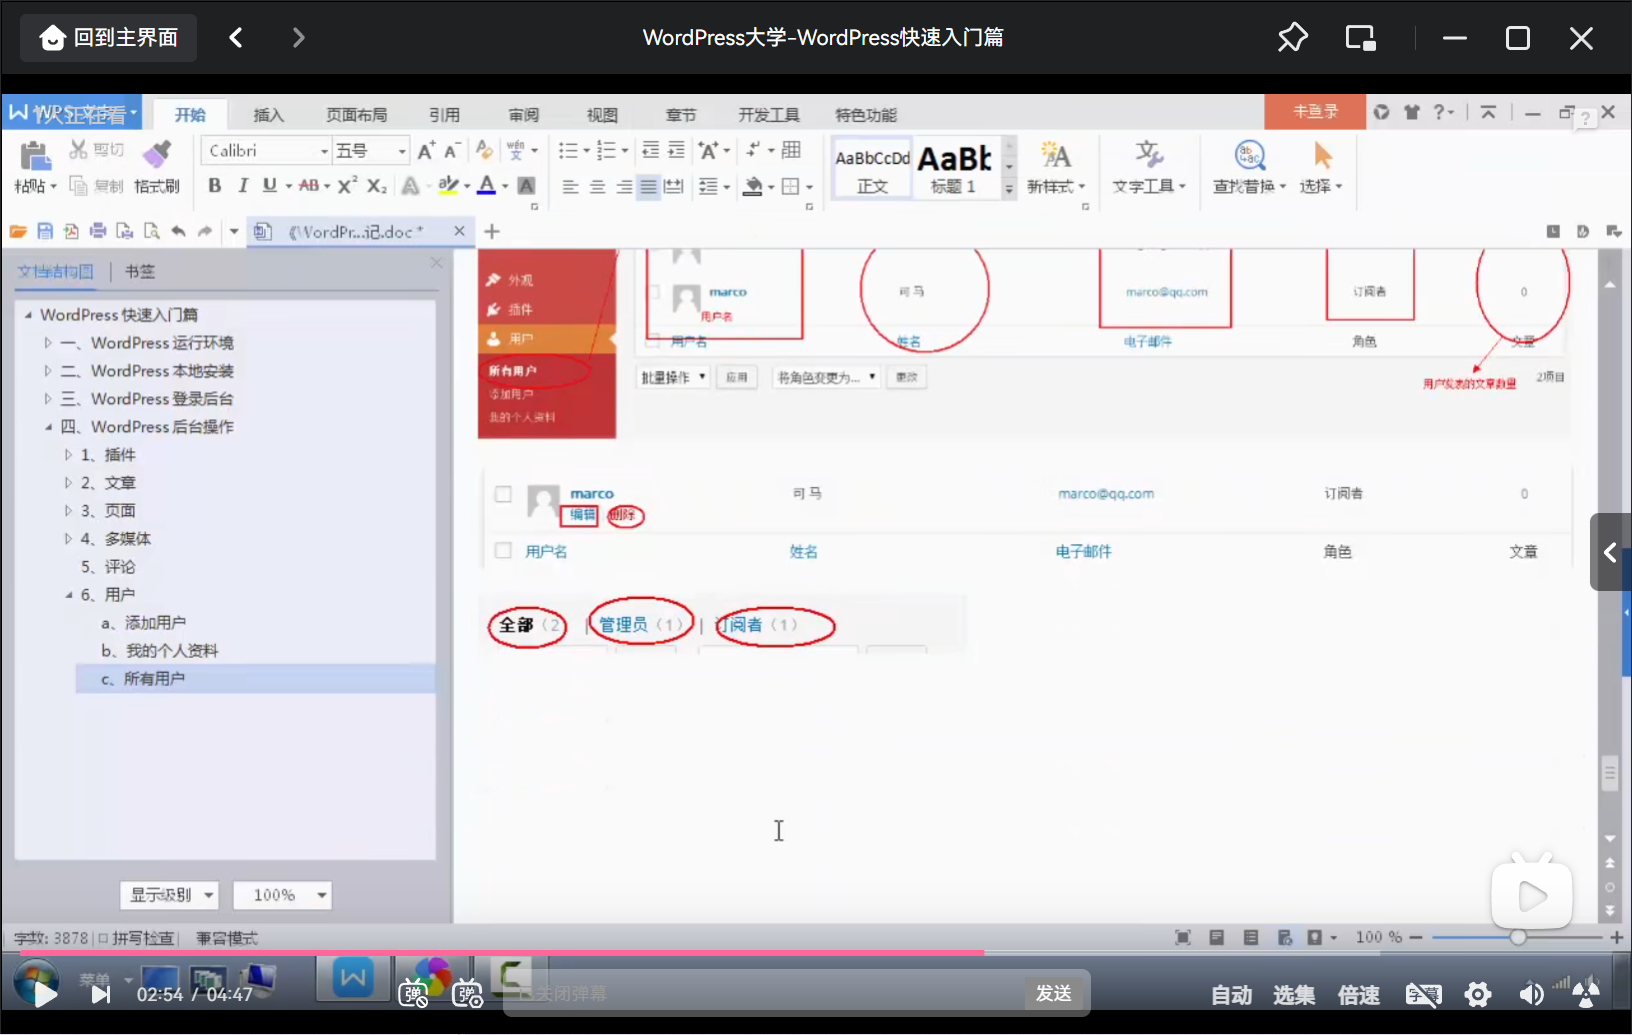Image resolution: width=1632 pixels, height=1035 pixels.
Task: Click the paste clipboard icon
Action: pyautogui.click(x=35, y=156)
